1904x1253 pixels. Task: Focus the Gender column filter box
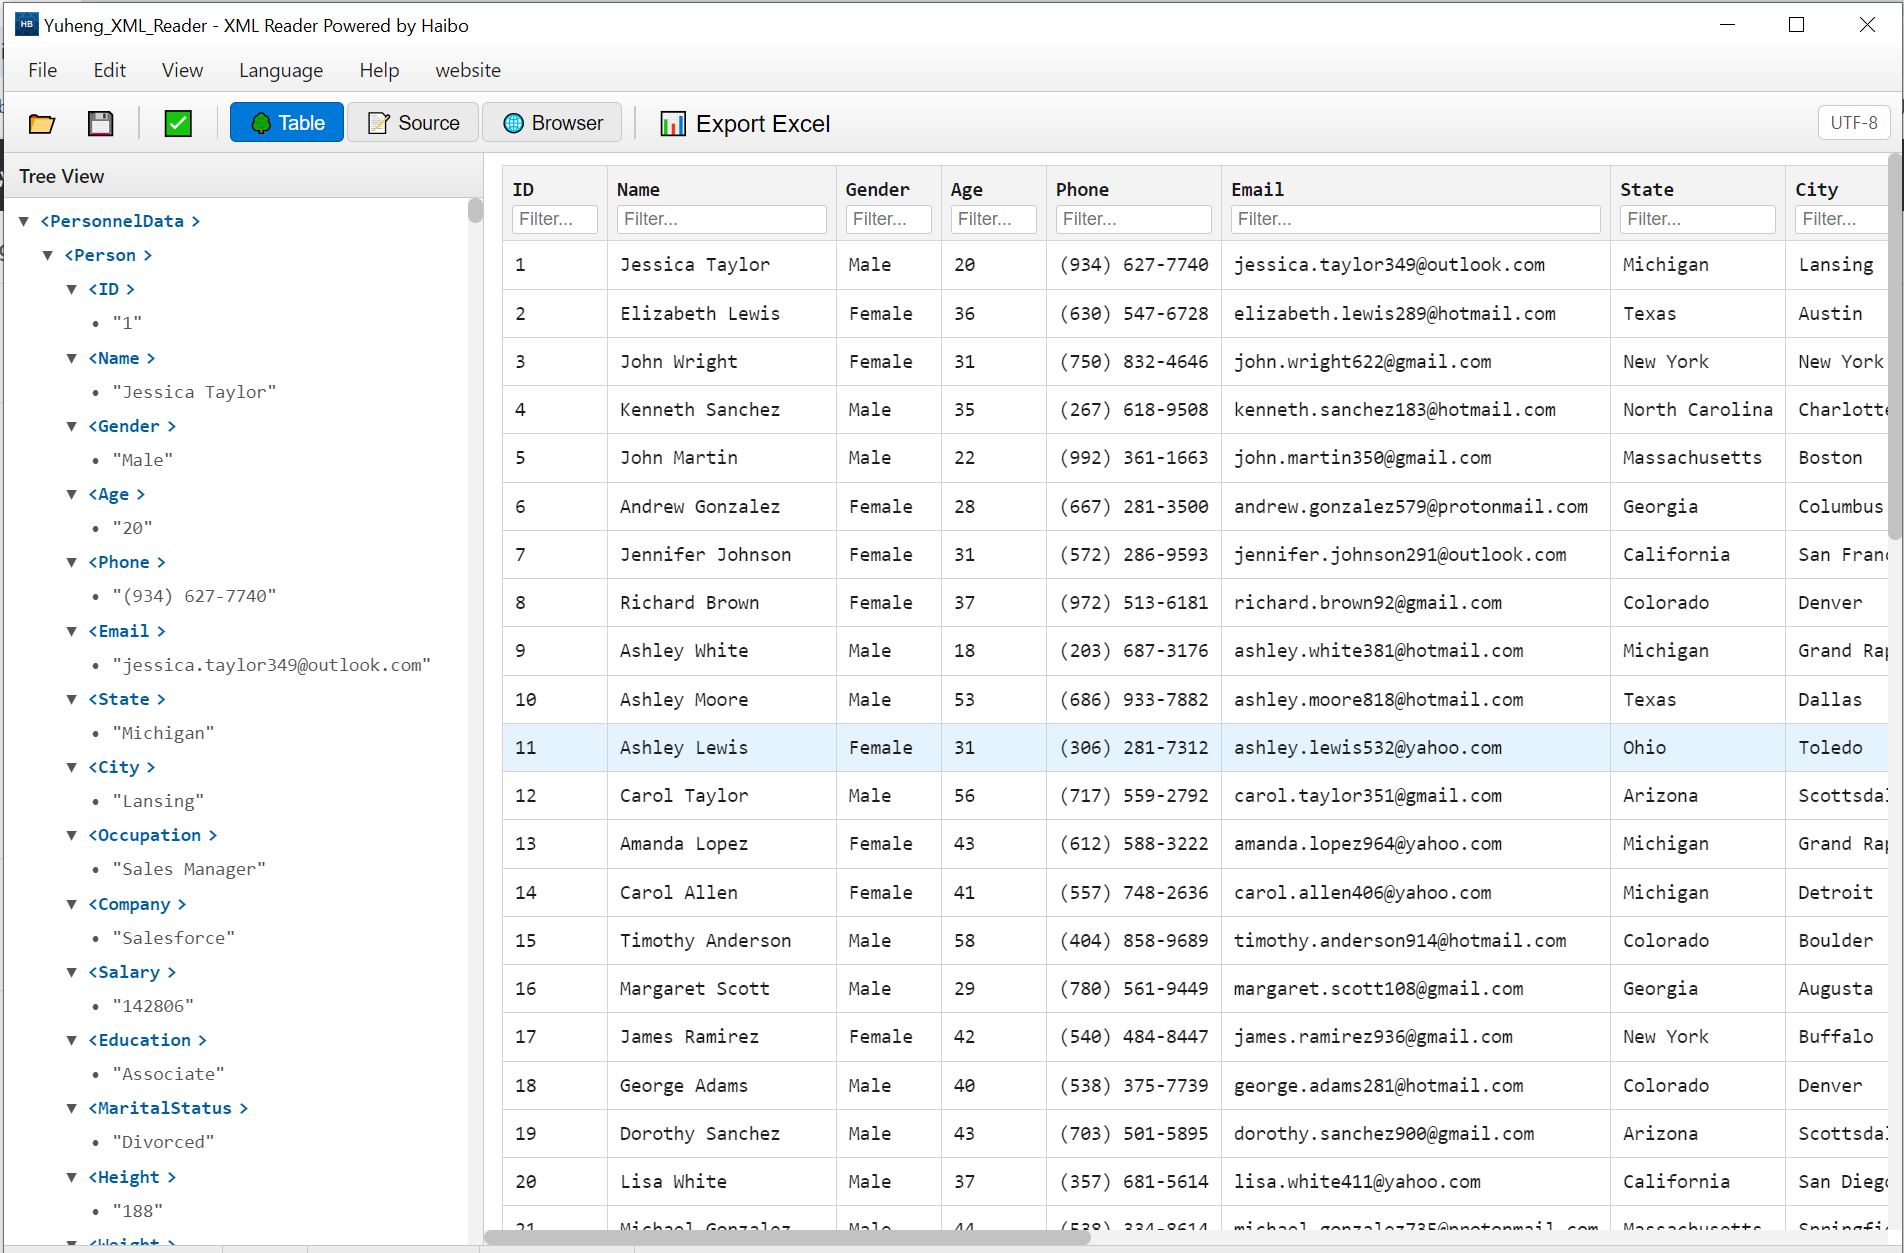pyautogui.click(x=888, y=219)
